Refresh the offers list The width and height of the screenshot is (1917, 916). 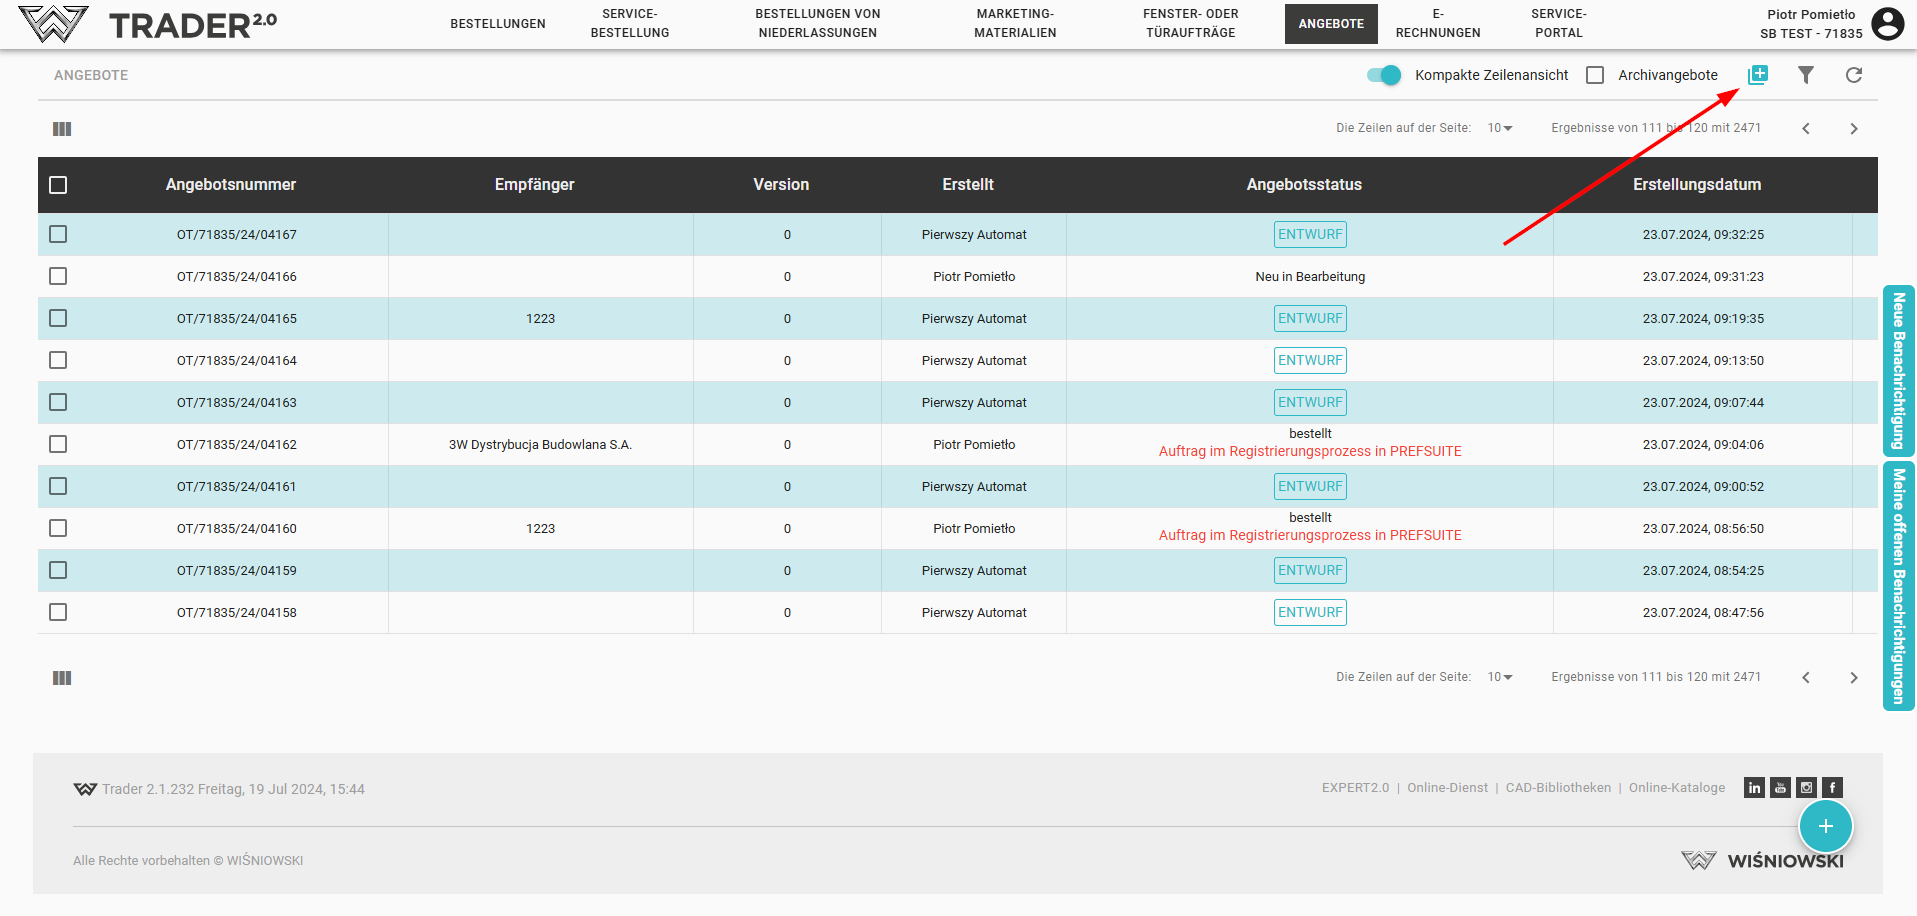click(1853, 75)
